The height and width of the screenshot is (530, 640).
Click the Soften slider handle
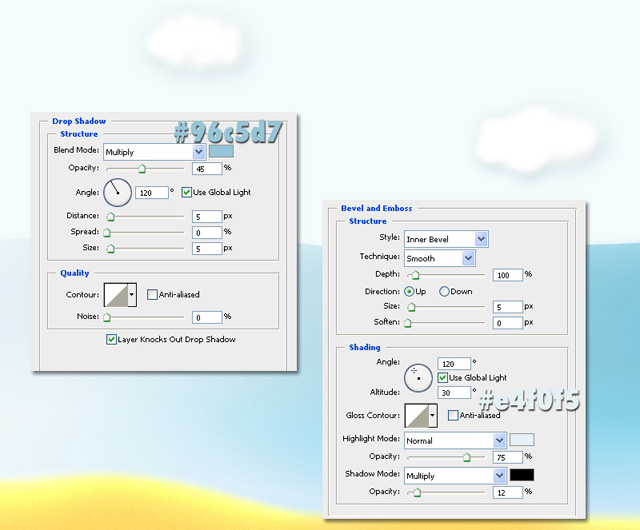click(408, 323)
